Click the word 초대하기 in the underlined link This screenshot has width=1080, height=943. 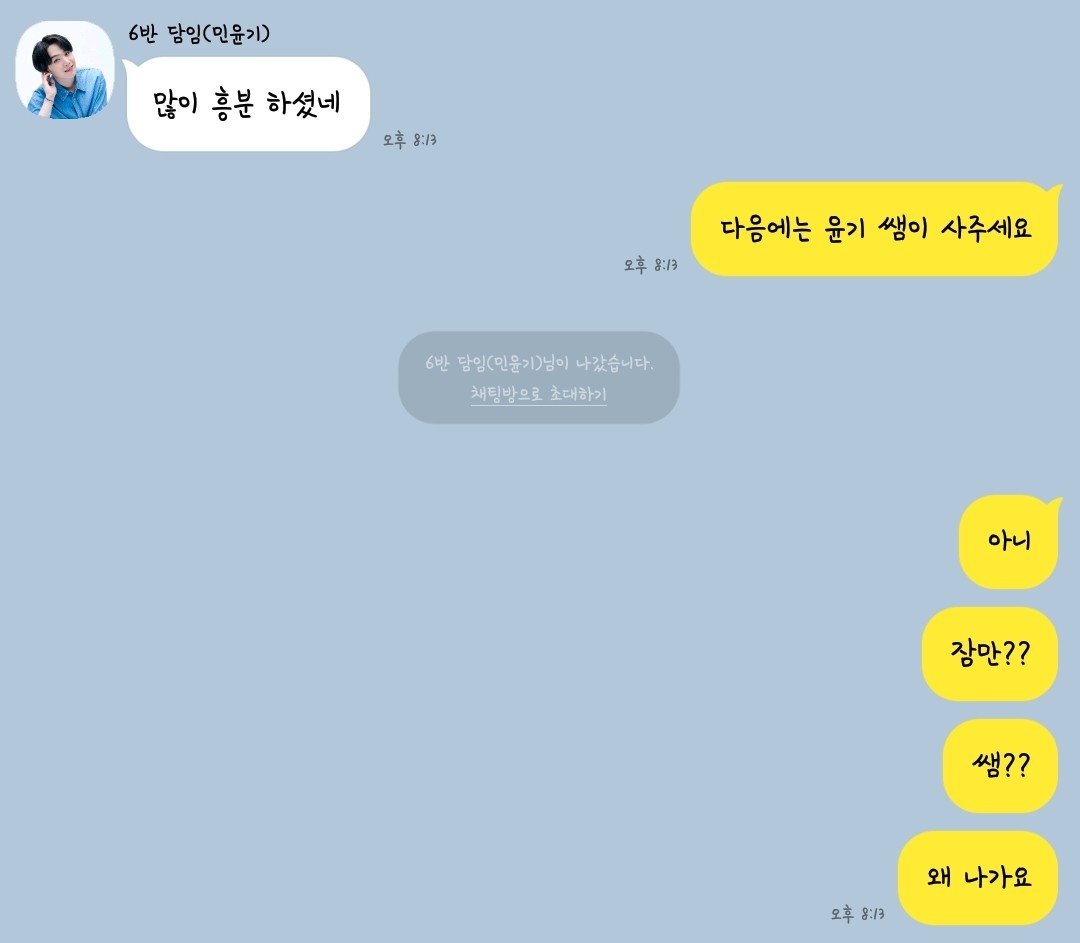point(578,394)
